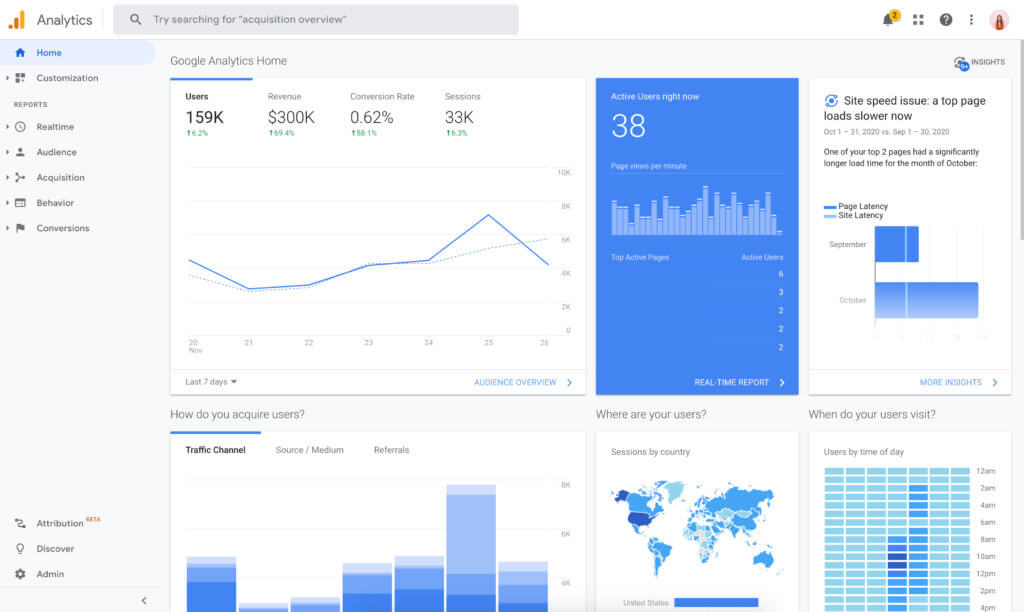The height and width of the screenshot is (612, 1024).
Task: Open the Admin settings label
Action: 50,574
